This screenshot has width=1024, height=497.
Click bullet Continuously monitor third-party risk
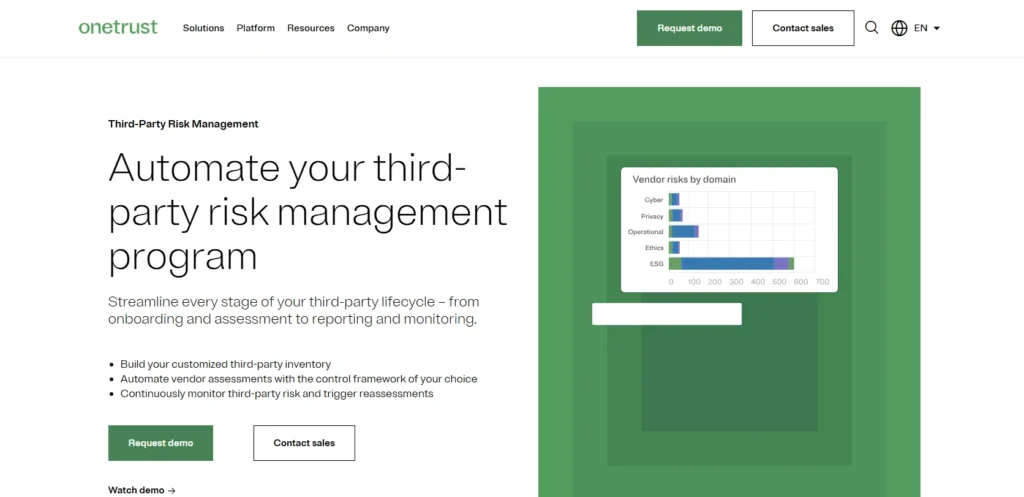[x=277, y=394]
